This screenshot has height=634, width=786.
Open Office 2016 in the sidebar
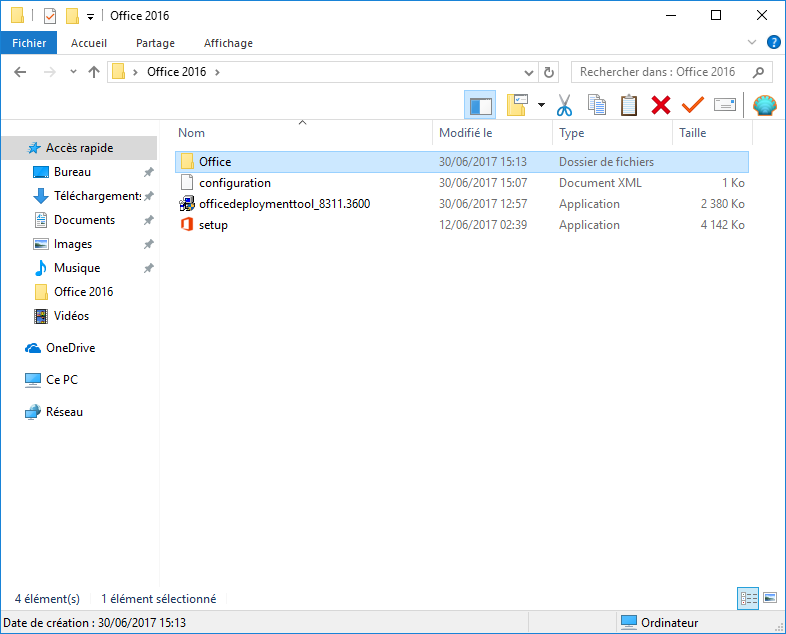83,292
